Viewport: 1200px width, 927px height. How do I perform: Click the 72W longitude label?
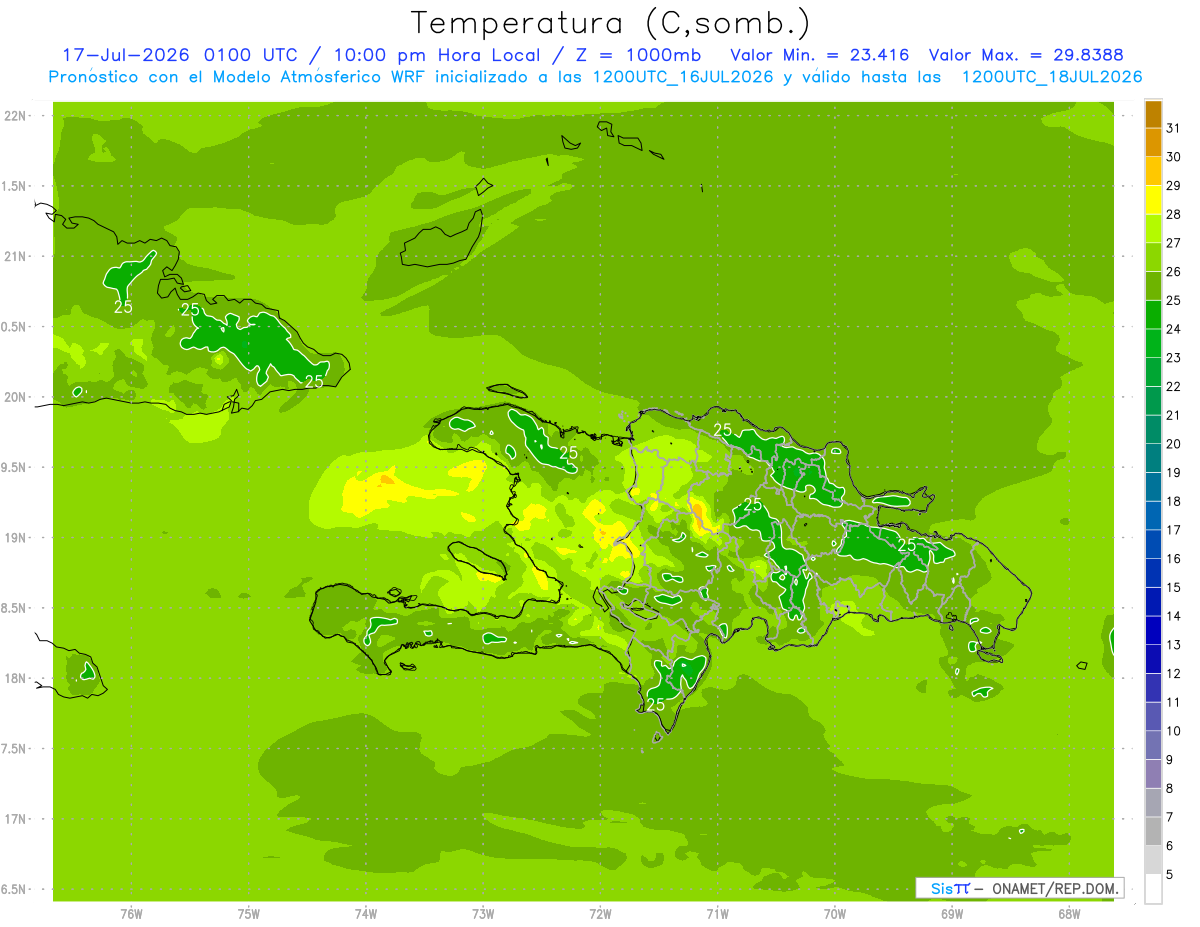coord(600,914)
